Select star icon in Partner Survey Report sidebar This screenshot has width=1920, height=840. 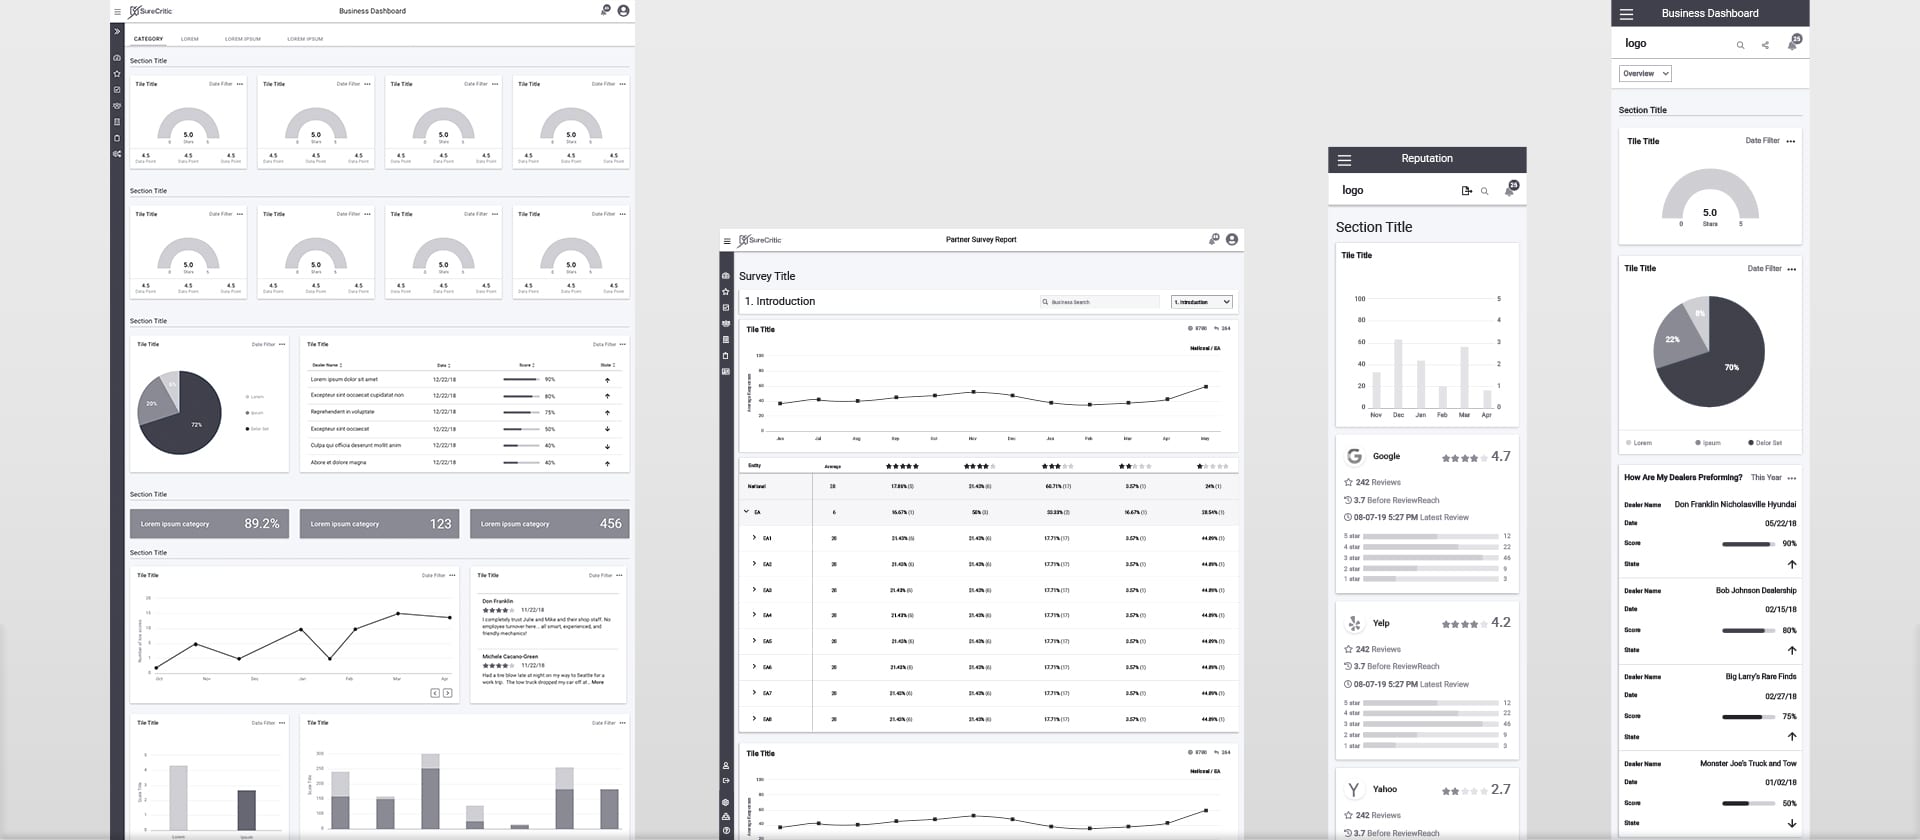tap(726, 292)
